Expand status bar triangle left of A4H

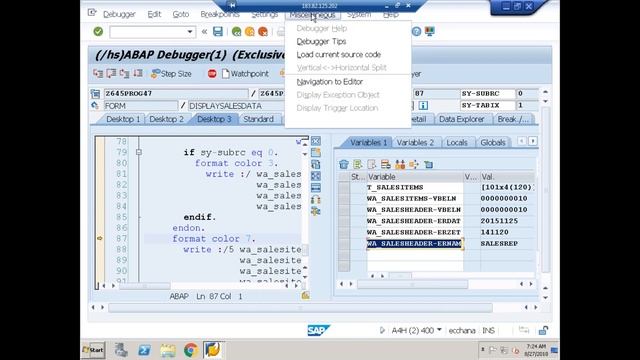(382, 330)
